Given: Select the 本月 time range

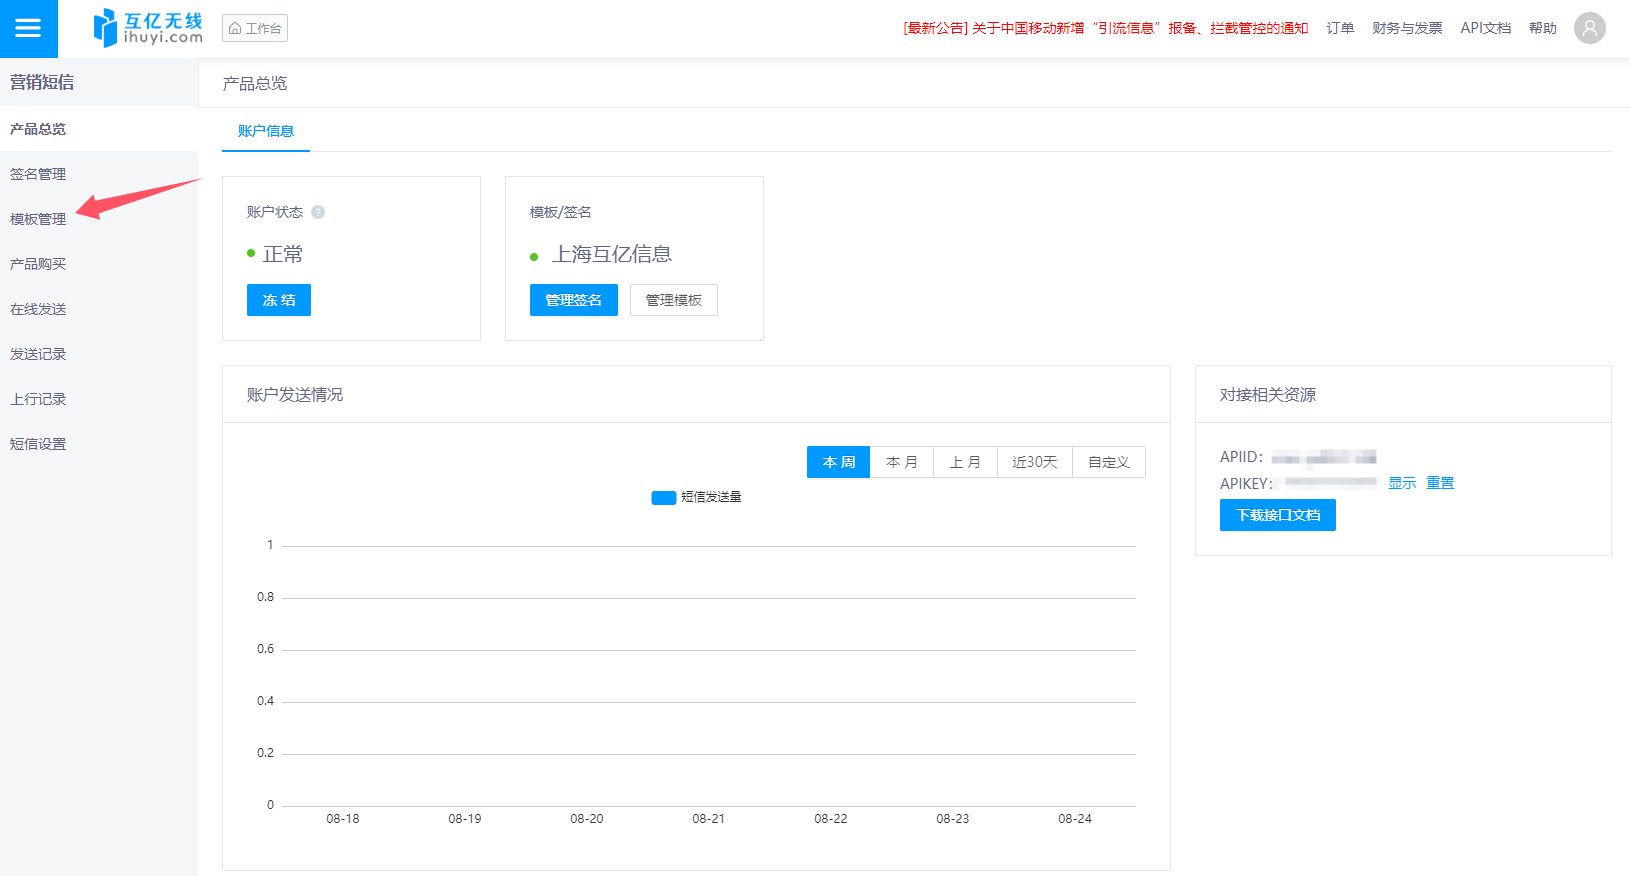Looking at the screenshot, I should click(x=902, y=462).
